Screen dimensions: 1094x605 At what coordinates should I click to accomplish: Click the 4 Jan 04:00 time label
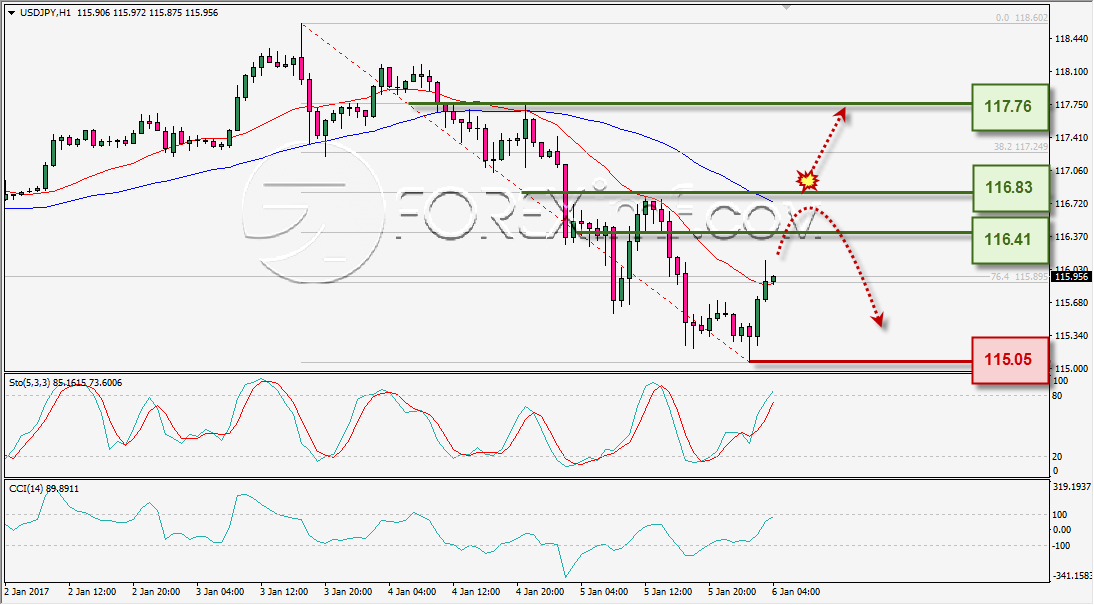(412, 592)
